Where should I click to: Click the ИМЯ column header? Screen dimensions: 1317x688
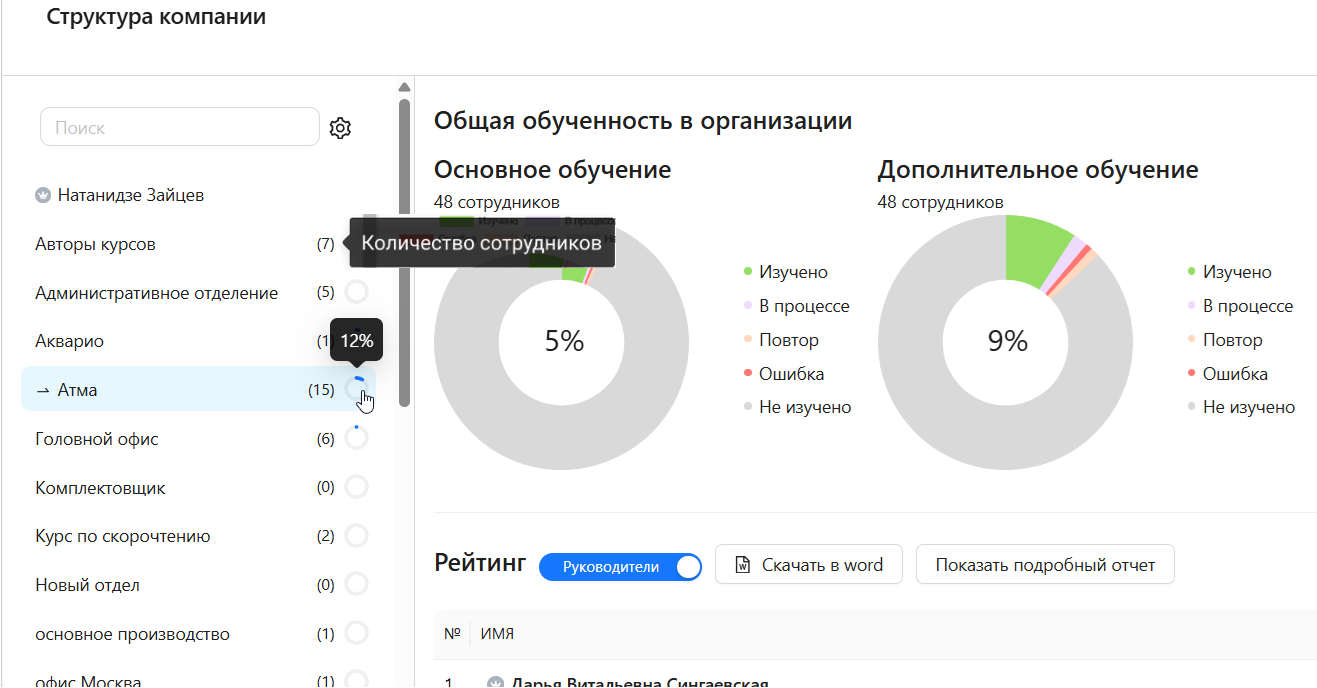[x=496, y=633]
